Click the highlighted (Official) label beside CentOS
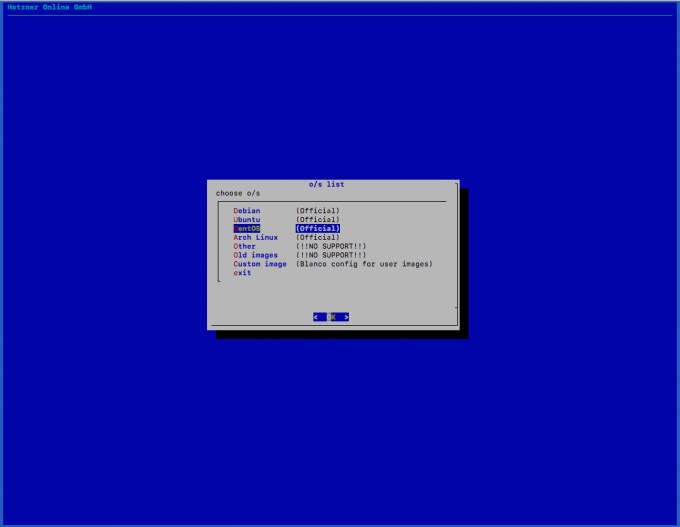 point(317,229)
